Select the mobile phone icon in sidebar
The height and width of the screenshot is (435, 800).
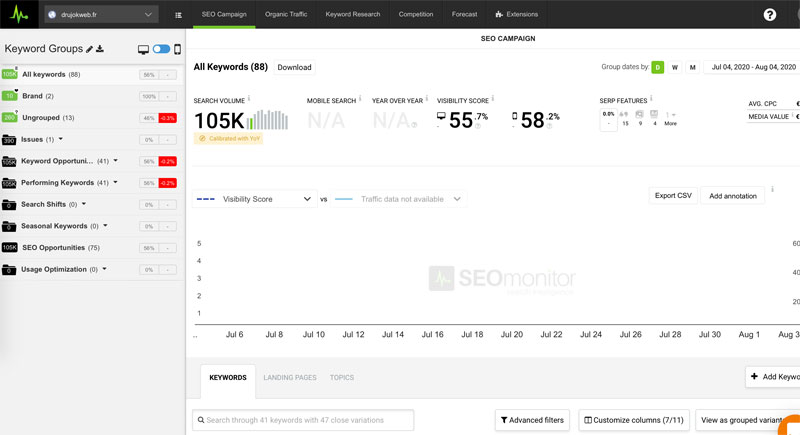177,49
